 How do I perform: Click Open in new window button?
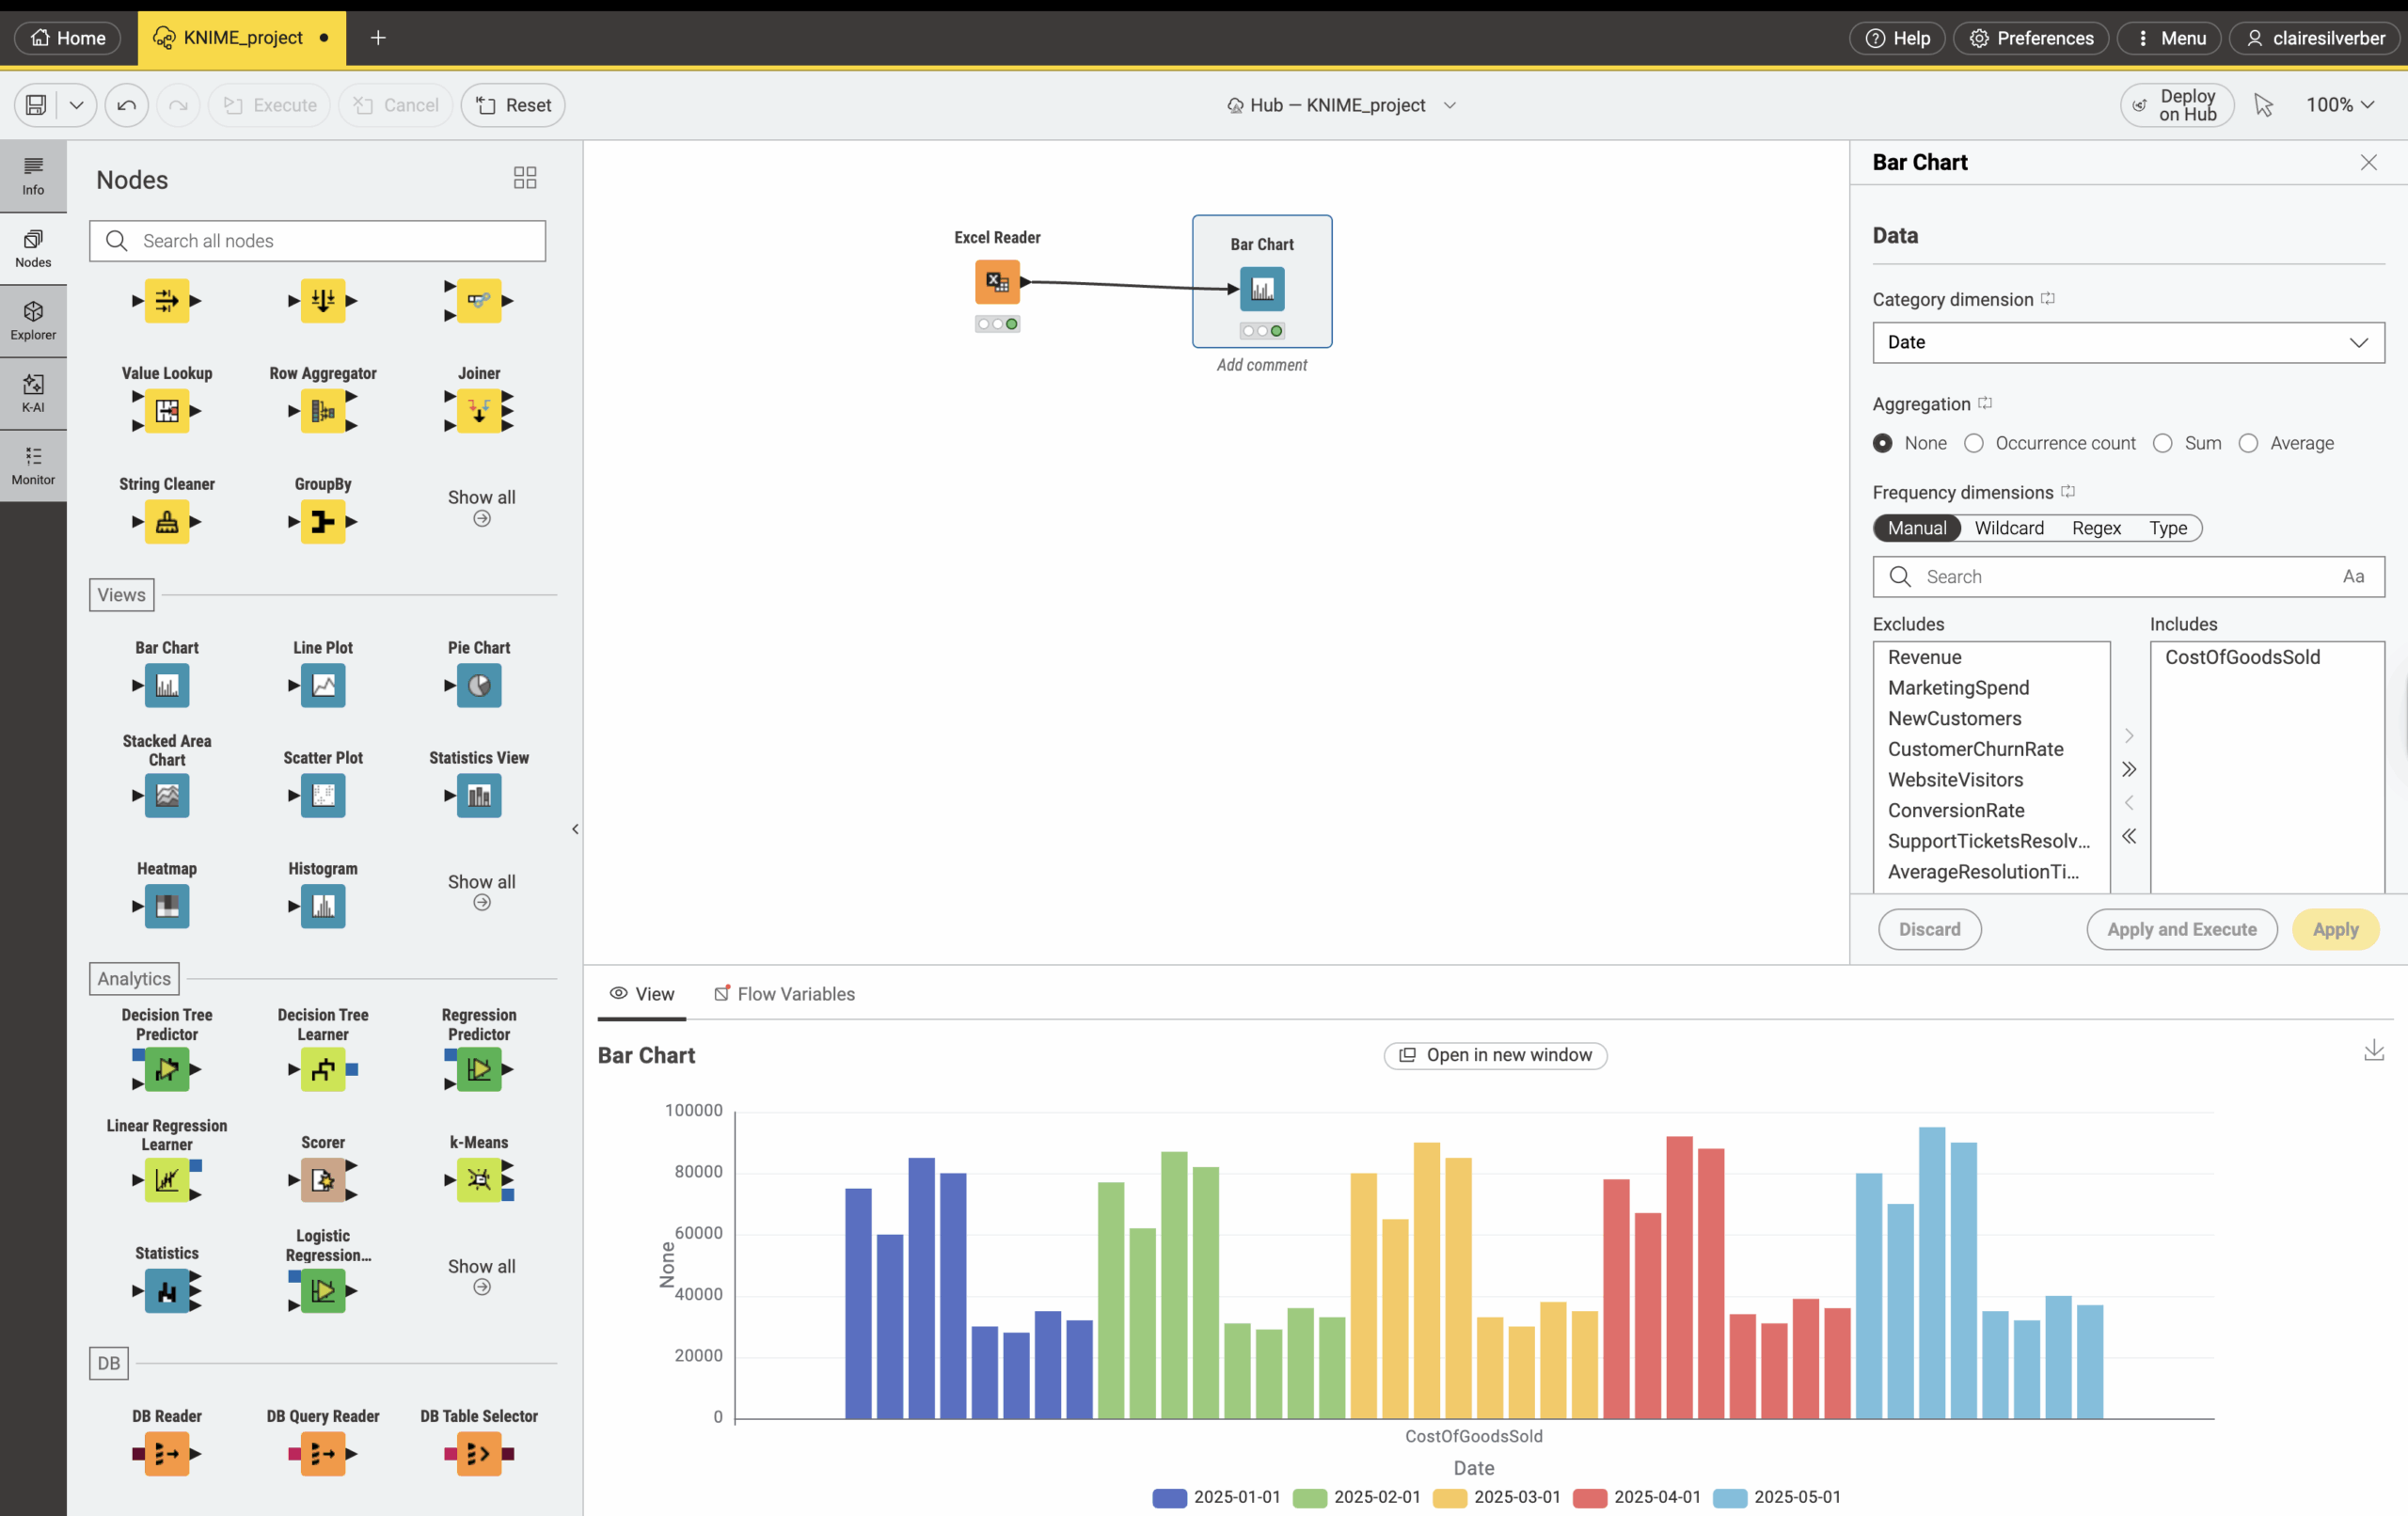tap(1495, 1055)
